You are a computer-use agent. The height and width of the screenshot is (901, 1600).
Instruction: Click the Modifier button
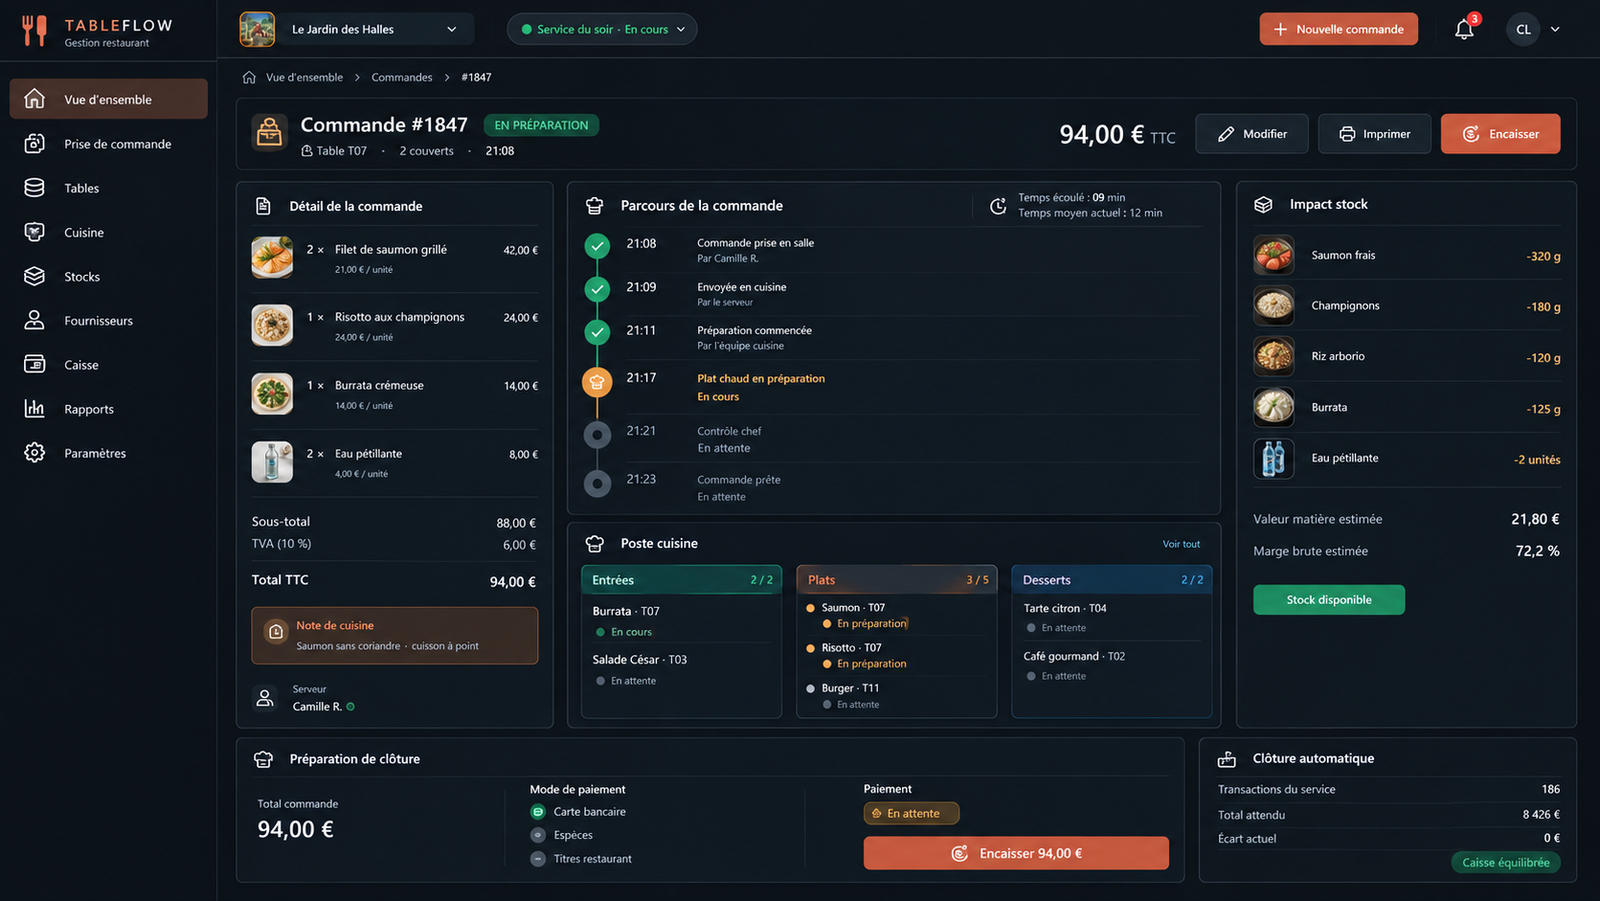click(x=1252, y=134)
